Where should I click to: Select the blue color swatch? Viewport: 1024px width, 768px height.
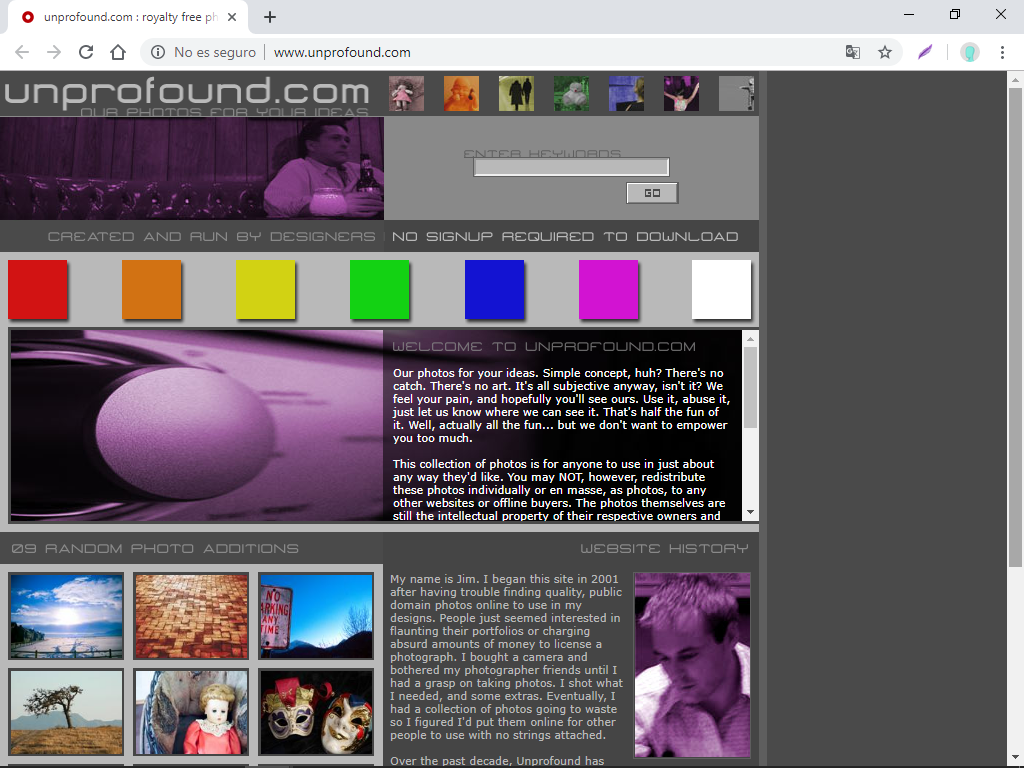(494, 289)
